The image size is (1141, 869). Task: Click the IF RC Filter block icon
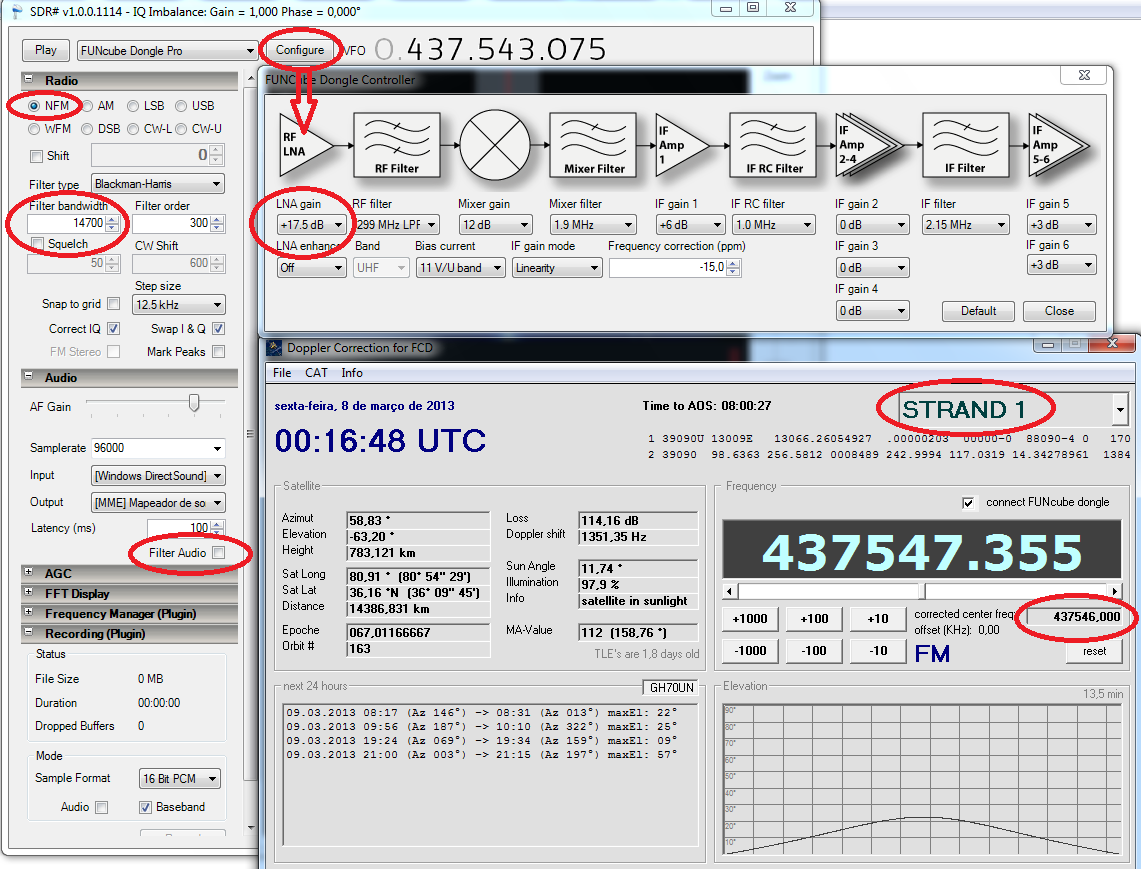click(x=774, y=145)
